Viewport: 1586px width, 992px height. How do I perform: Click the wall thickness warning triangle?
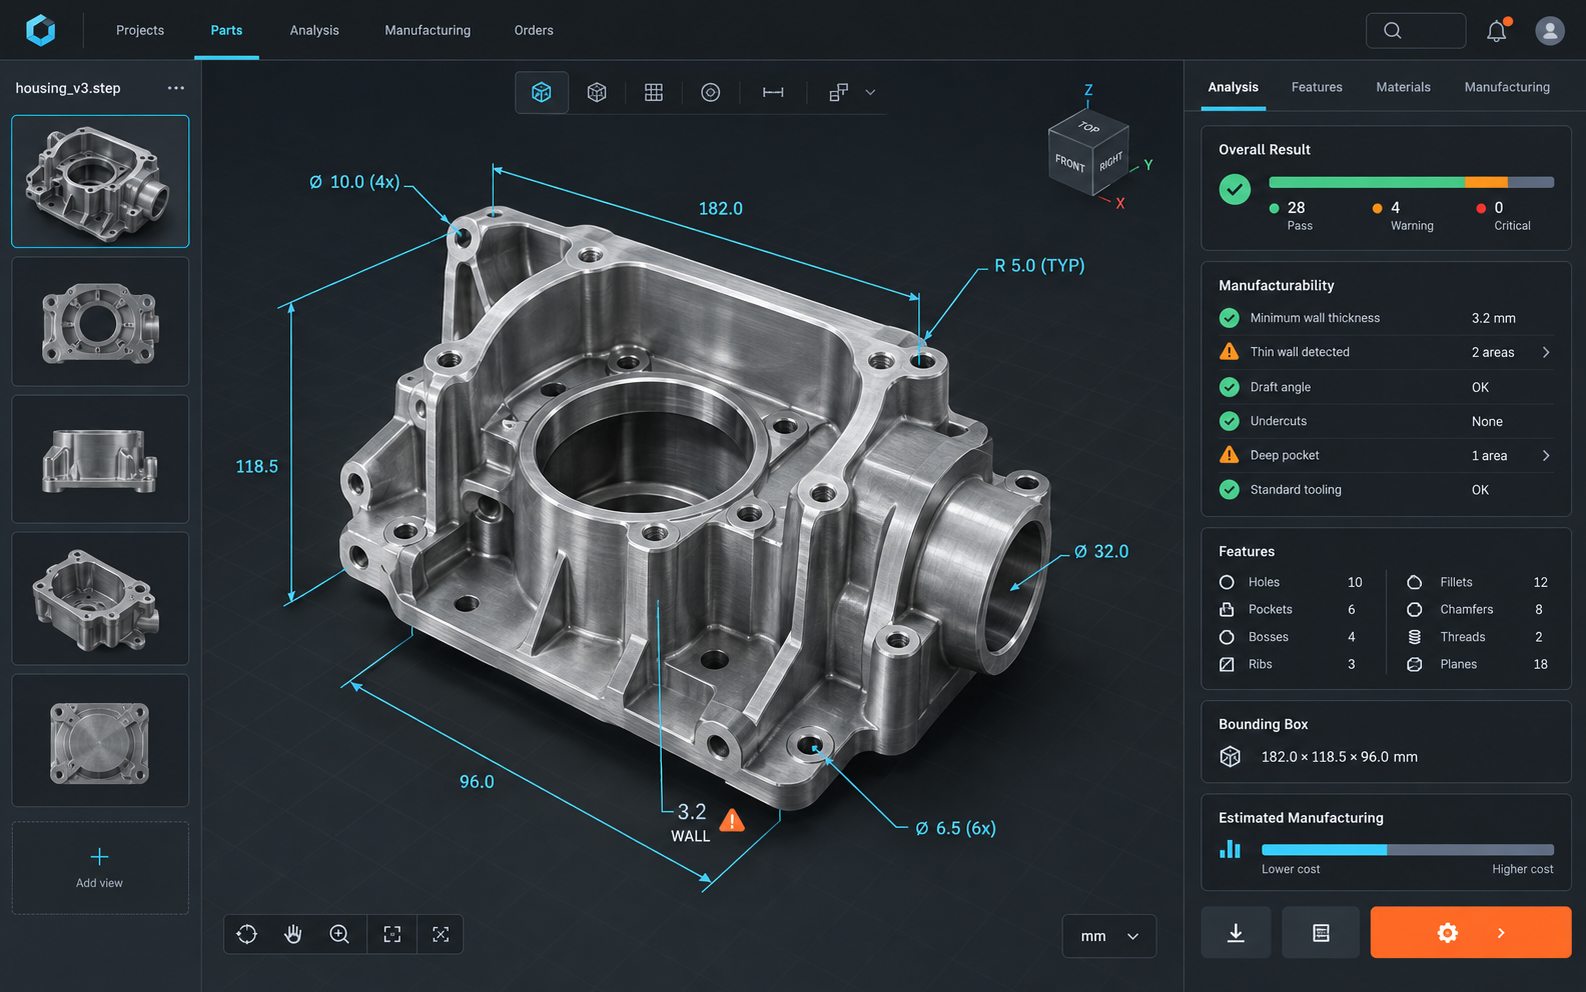click(732, 821)
